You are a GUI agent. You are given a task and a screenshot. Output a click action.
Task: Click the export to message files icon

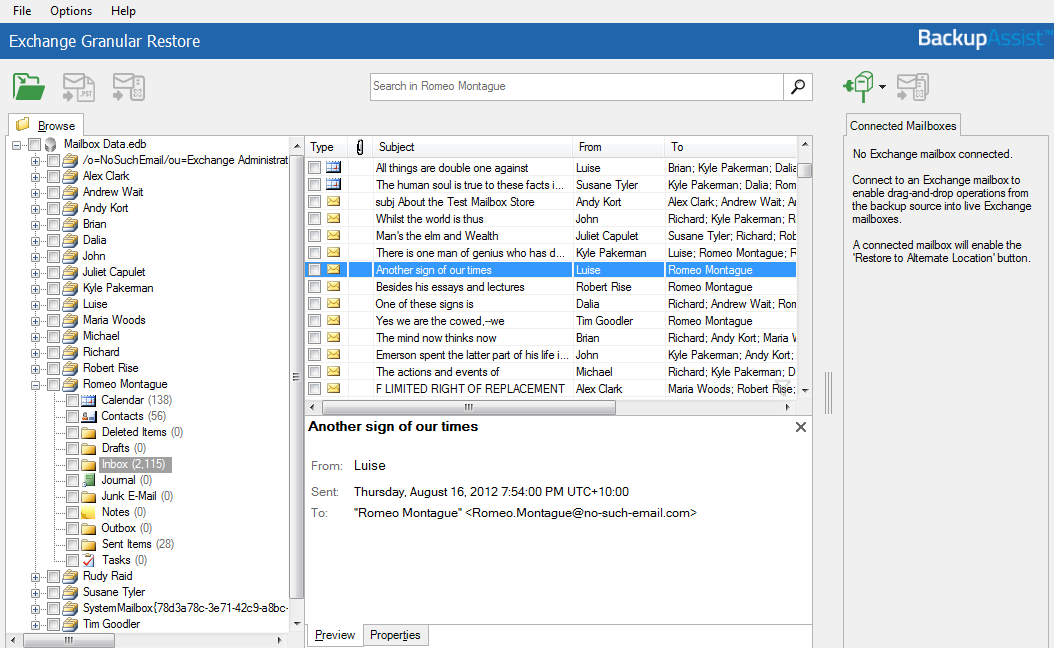[x=128, y=87]
